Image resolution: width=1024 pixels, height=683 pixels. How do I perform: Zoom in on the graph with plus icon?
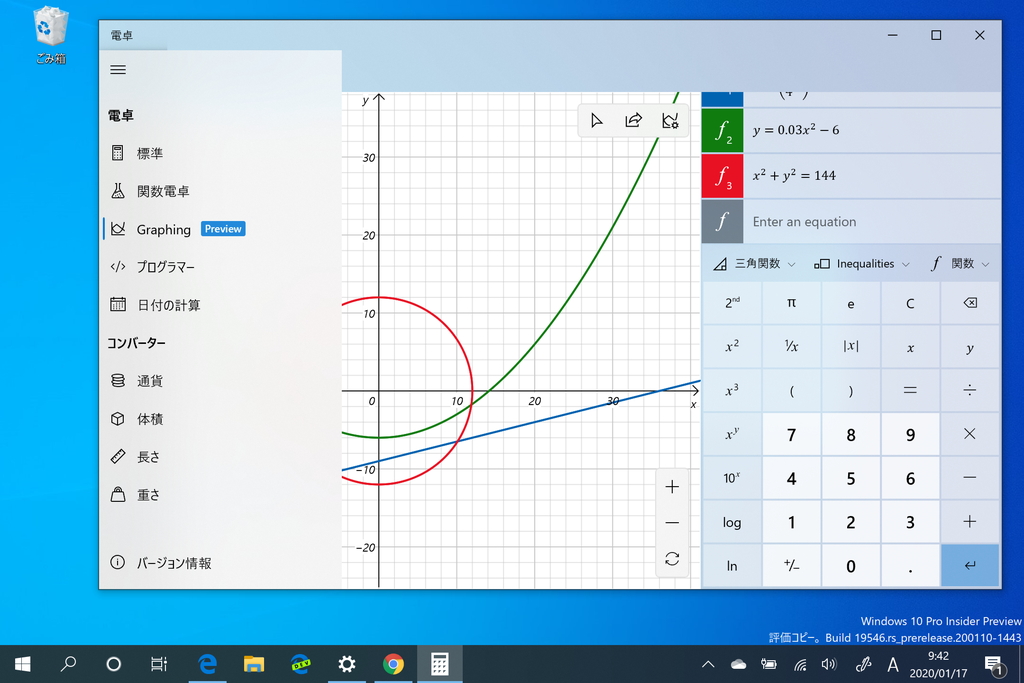click(x=672, y=486)
